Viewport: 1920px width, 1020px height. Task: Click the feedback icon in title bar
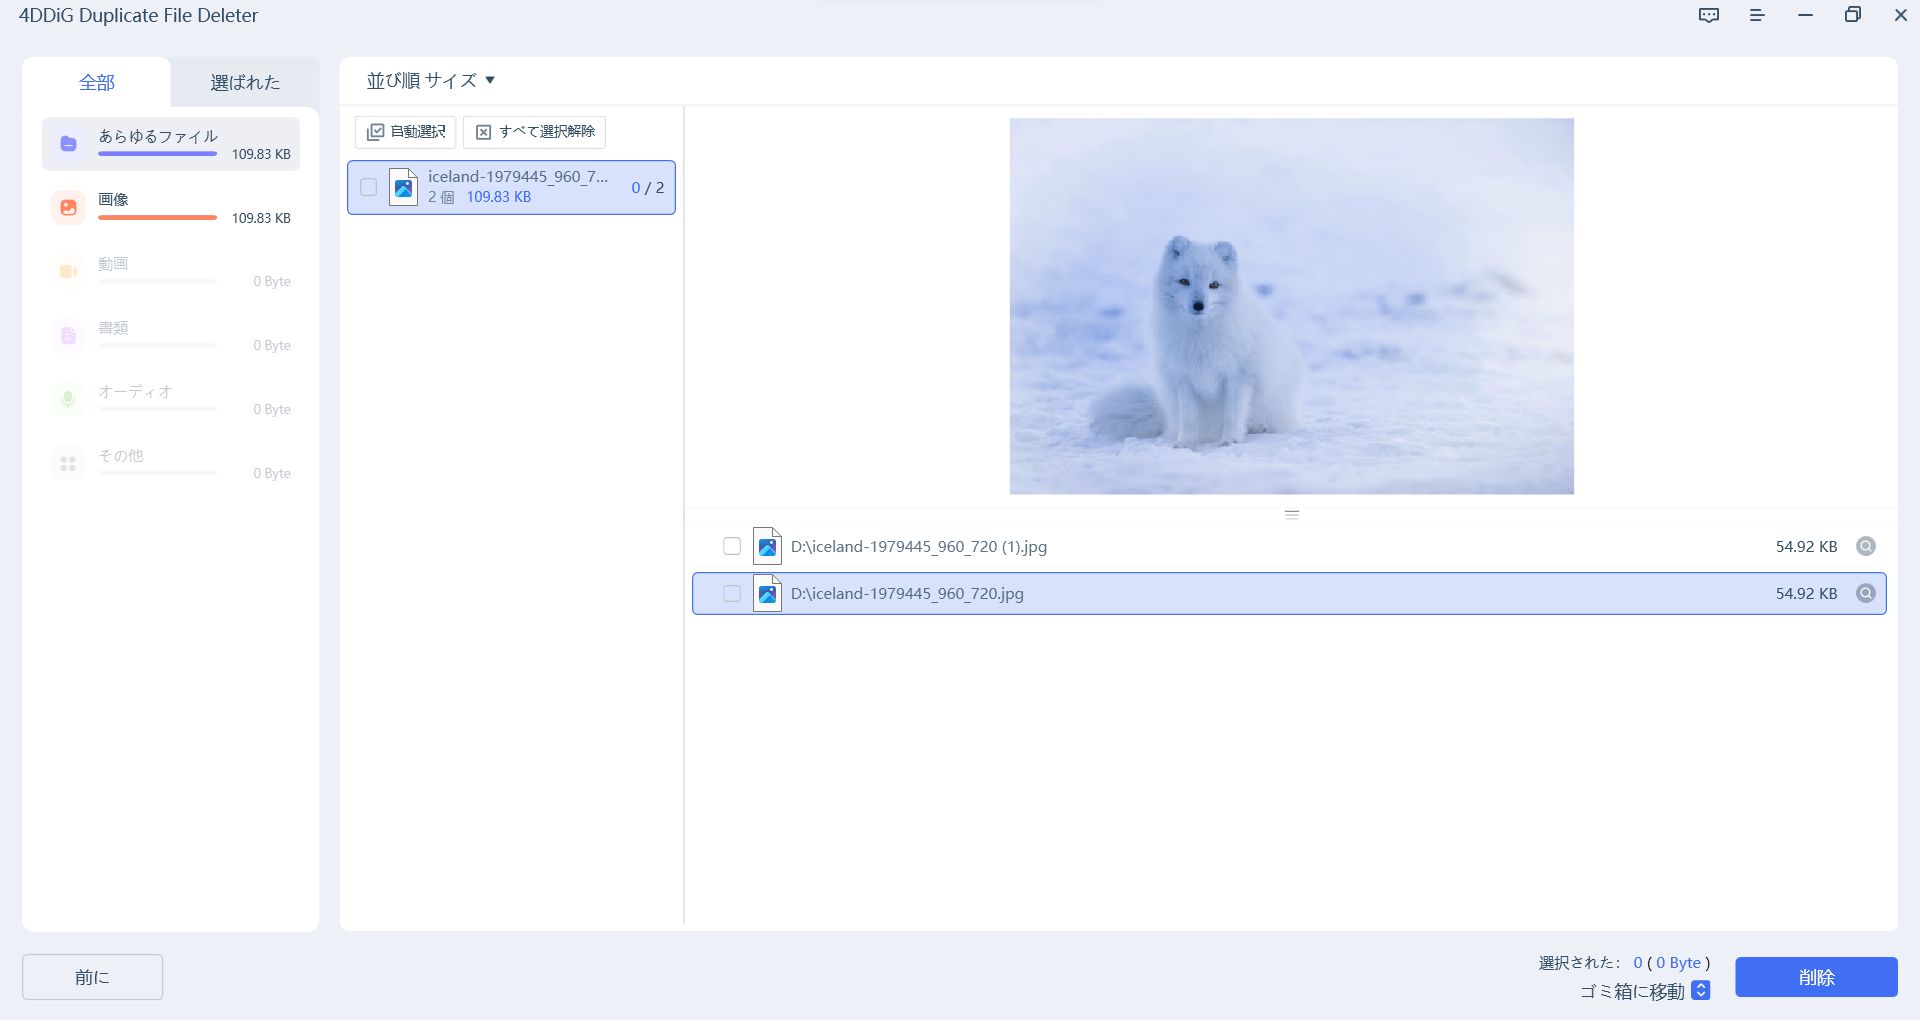tap(1709, 15)
